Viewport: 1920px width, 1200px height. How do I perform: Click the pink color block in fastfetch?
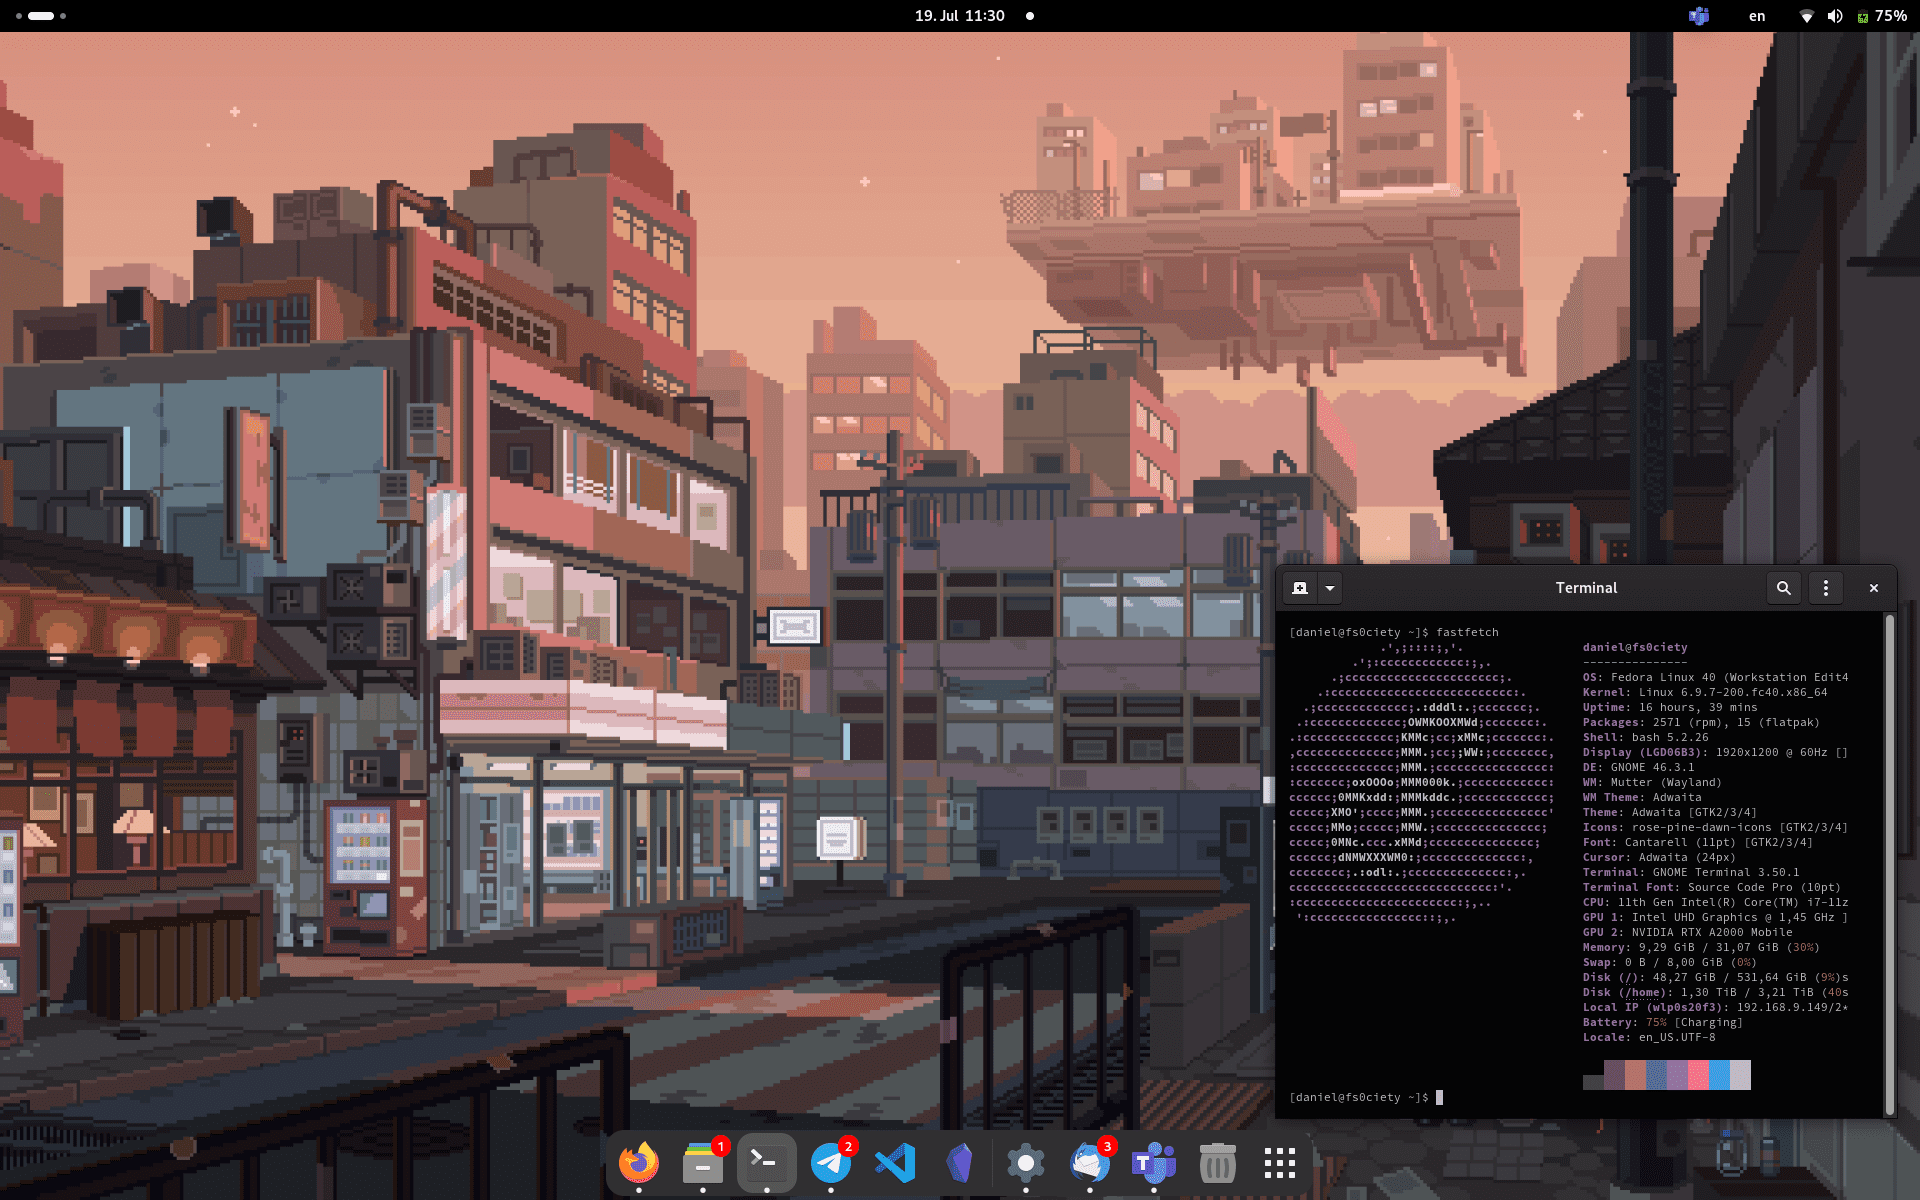point(1698,1075)
